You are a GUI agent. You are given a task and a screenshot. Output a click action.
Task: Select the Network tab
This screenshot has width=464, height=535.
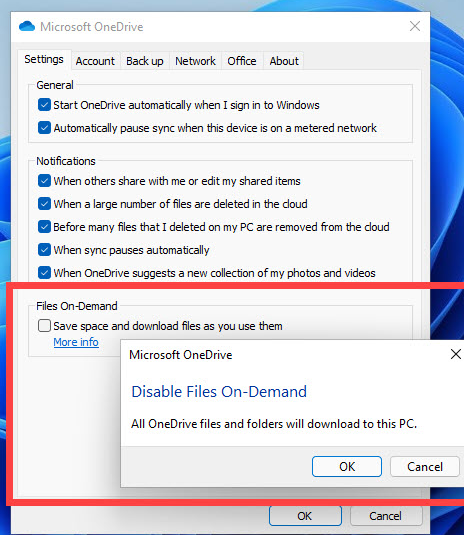[195, 61]
